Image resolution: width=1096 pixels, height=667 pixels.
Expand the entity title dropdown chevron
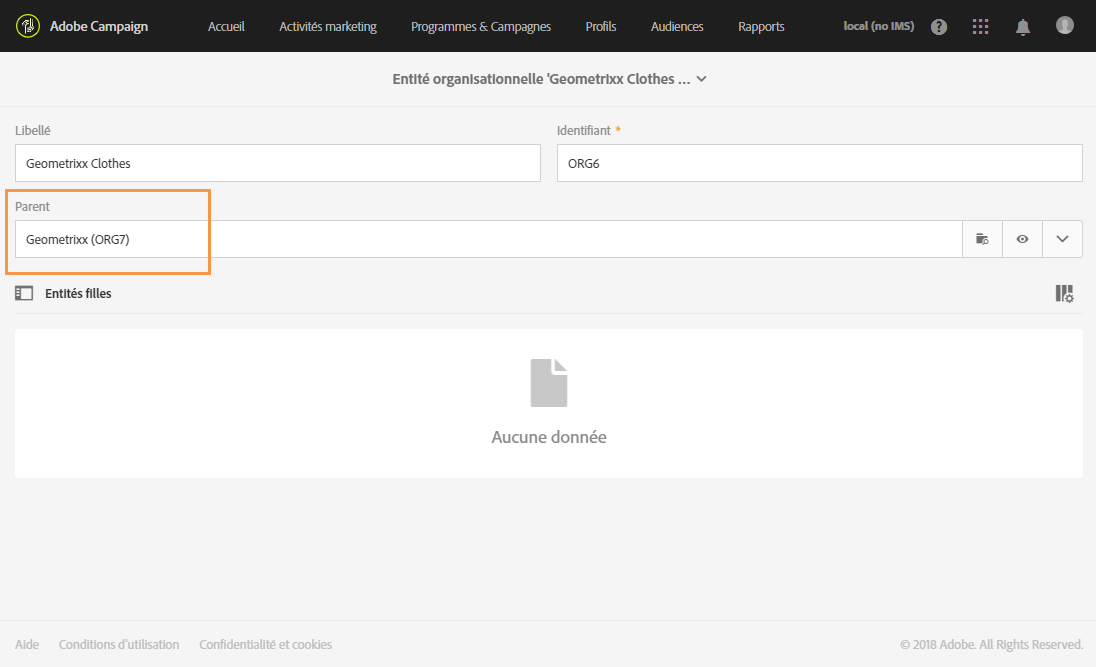point(702,79)
